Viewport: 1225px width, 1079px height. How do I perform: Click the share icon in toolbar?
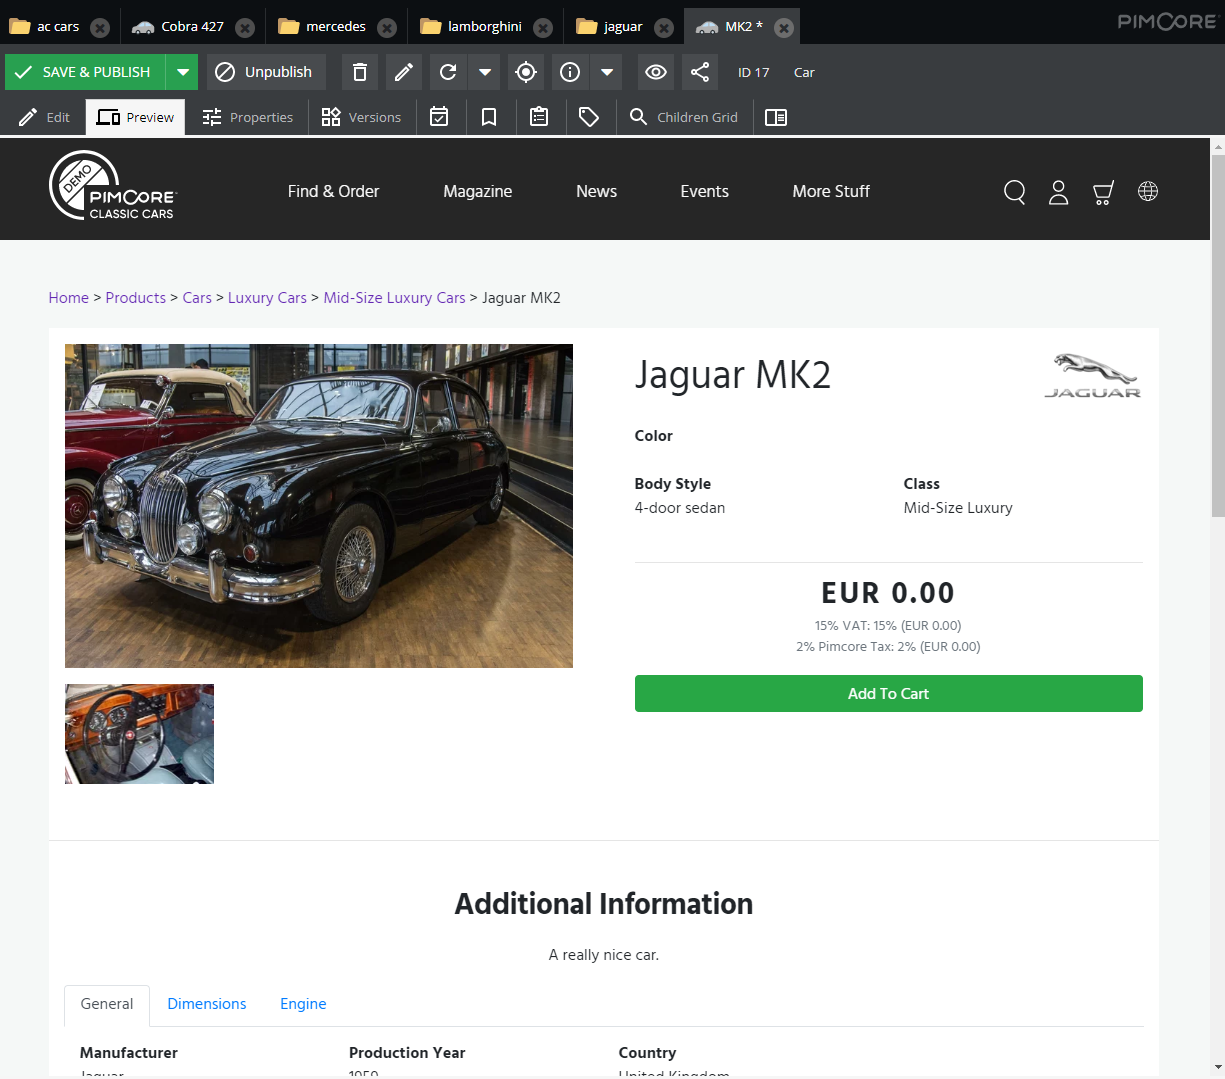pos(700,72)
